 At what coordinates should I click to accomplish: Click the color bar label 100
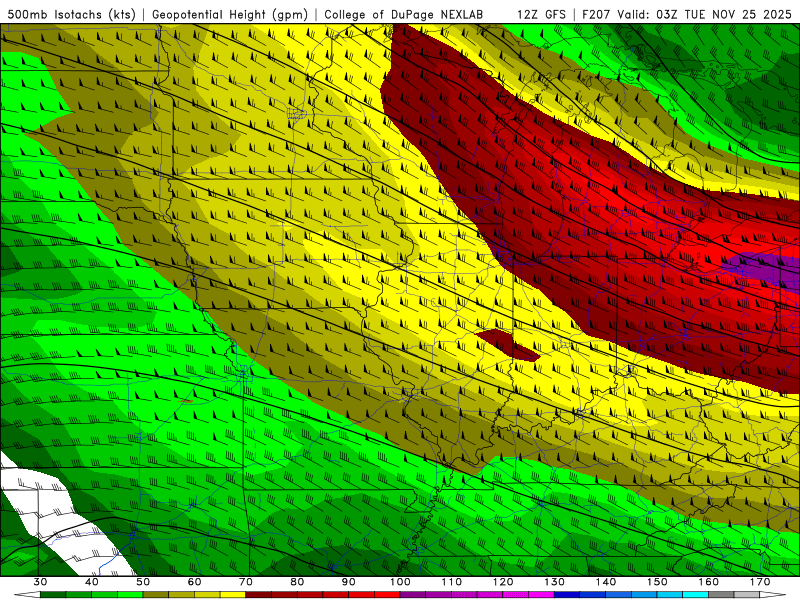coord(400,582)
